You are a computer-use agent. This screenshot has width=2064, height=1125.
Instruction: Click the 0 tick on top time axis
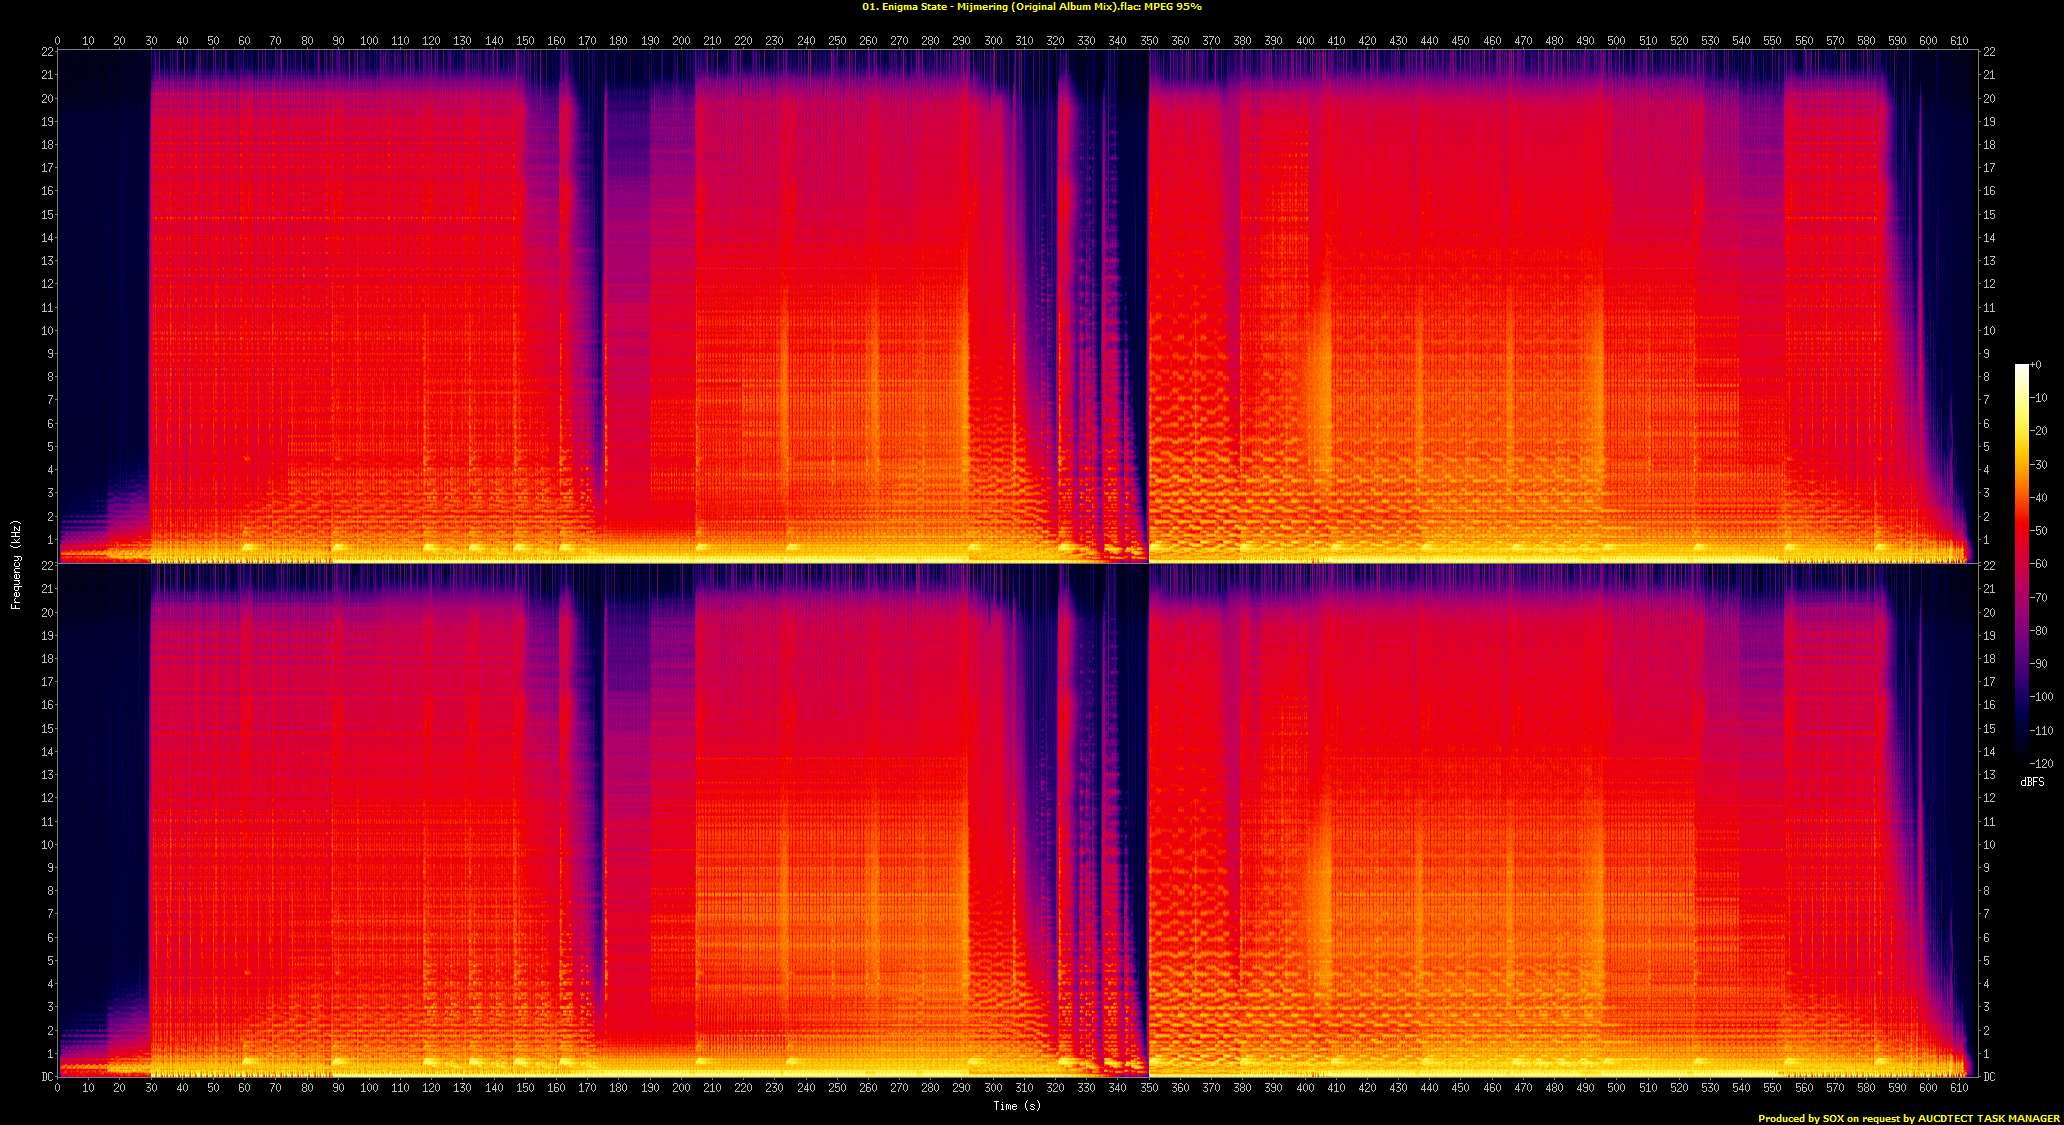(57, 41)
